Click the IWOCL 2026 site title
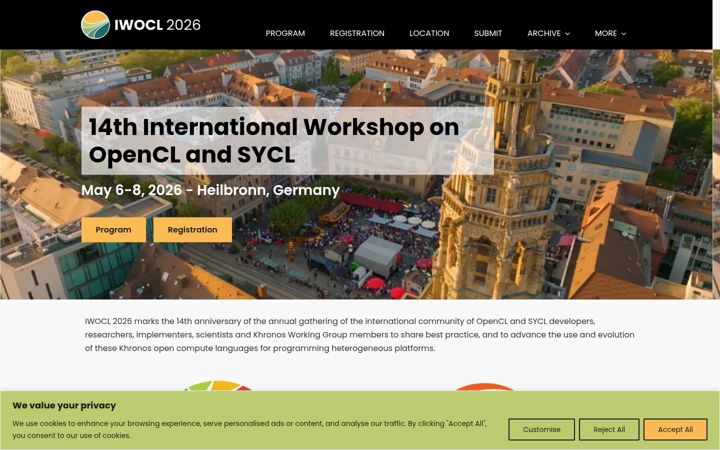This screenshot has height=450, width=720. coord(158,25)
